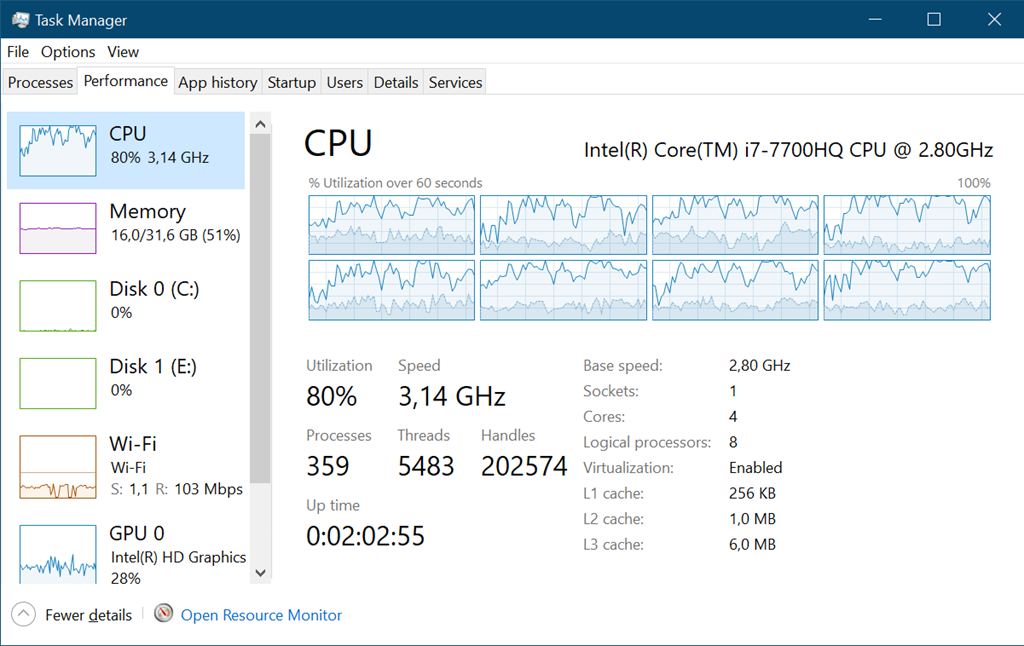Click the Resource Monitor icon

pyautogui.click(x=164, y=614)
